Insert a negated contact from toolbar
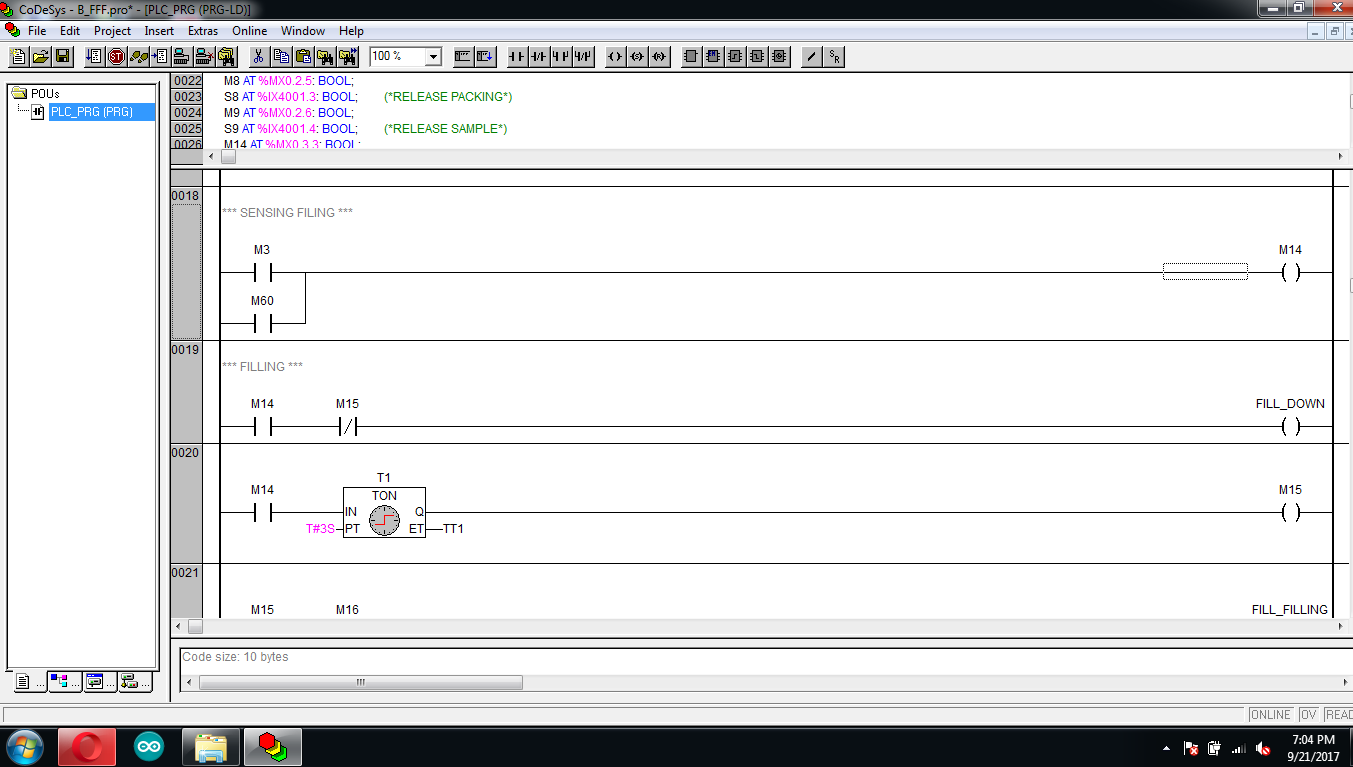 pyautogui.click(x=539, y=56)
